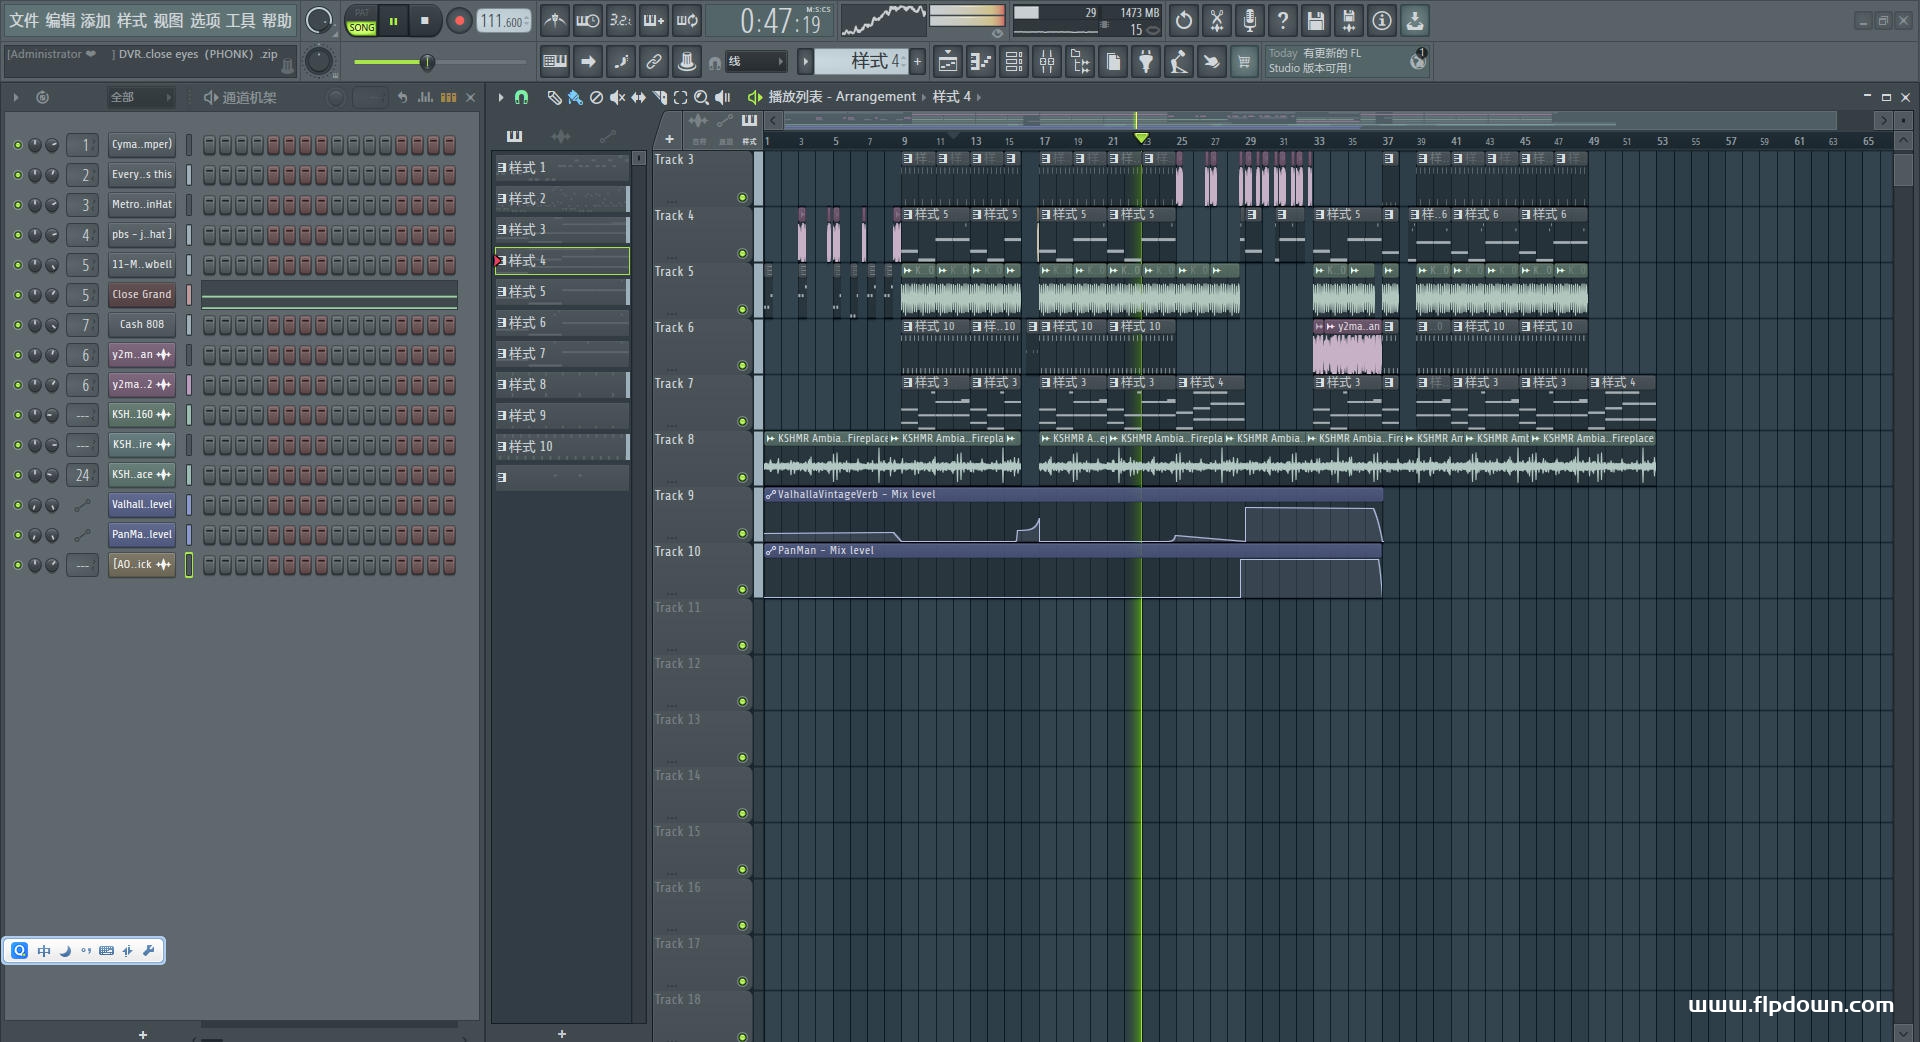Viewport: 1920px width, 1042px height.
Task: Select the mute tool in playlist toolbar
Action: pyautogui.click(x=617, y=97)
